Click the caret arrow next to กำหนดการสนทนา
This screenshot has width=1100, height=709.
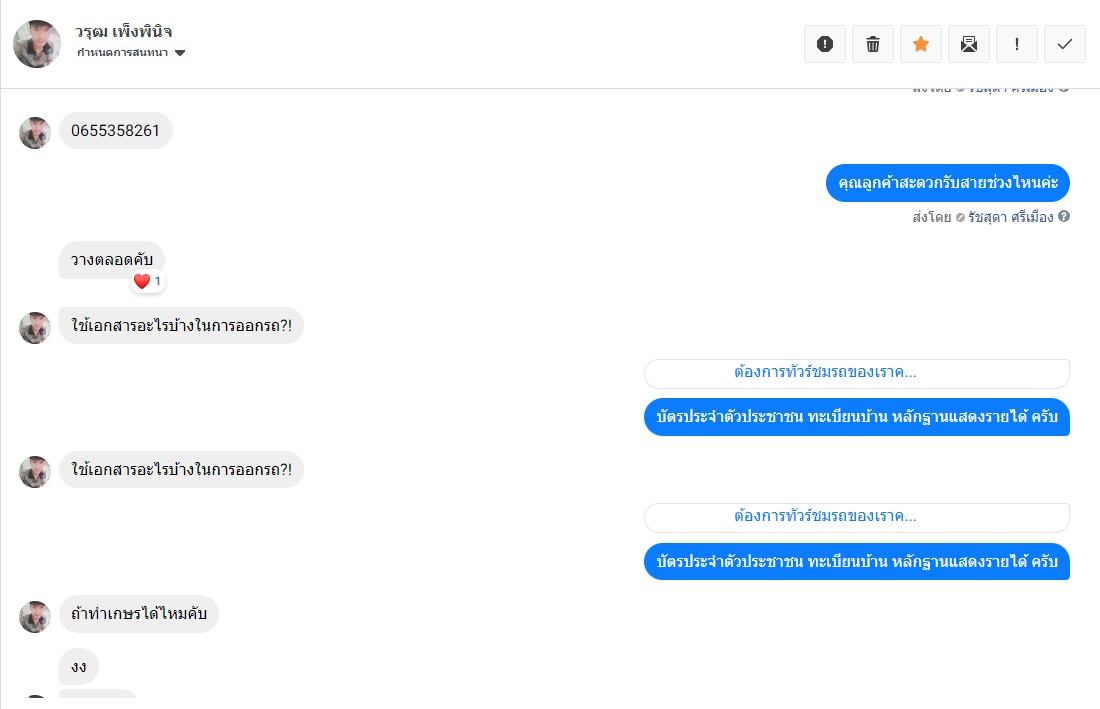tap(180, 53)
